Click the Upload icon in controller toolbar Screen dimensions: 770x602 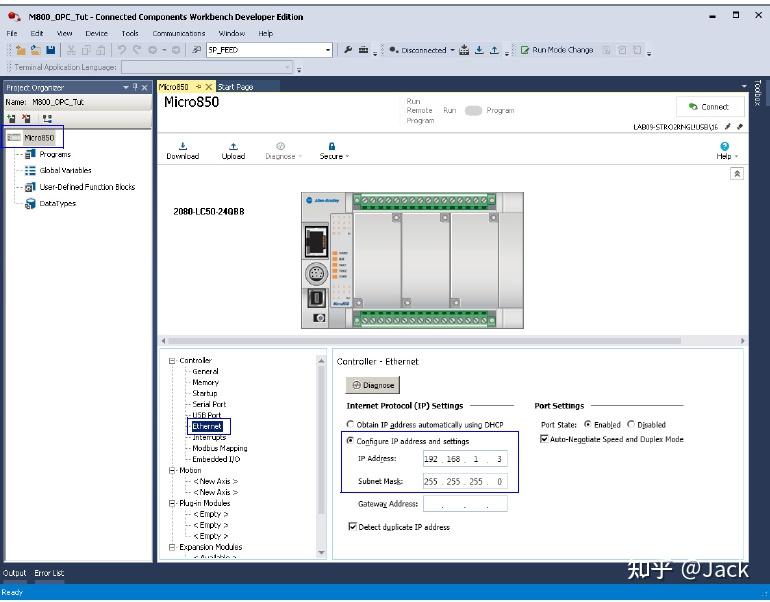point(233,146)
